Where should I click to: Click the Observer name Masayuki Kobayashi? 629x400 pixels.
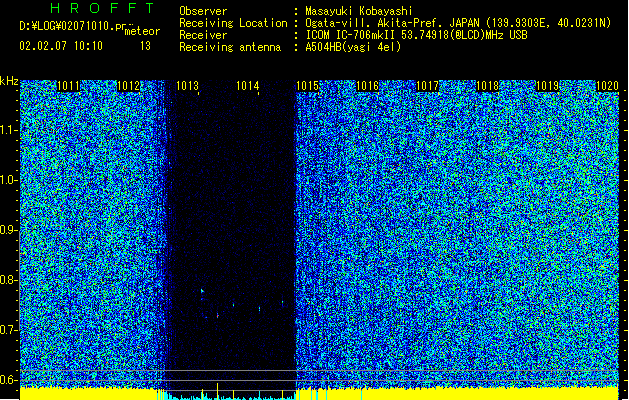(x=359, y=11)
